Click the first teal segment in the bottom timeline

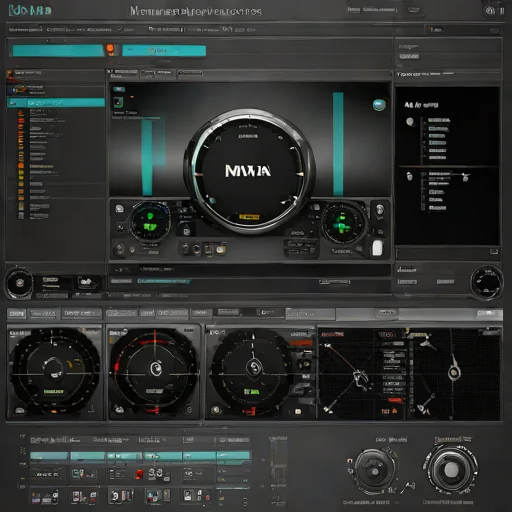tap(49, 456)
